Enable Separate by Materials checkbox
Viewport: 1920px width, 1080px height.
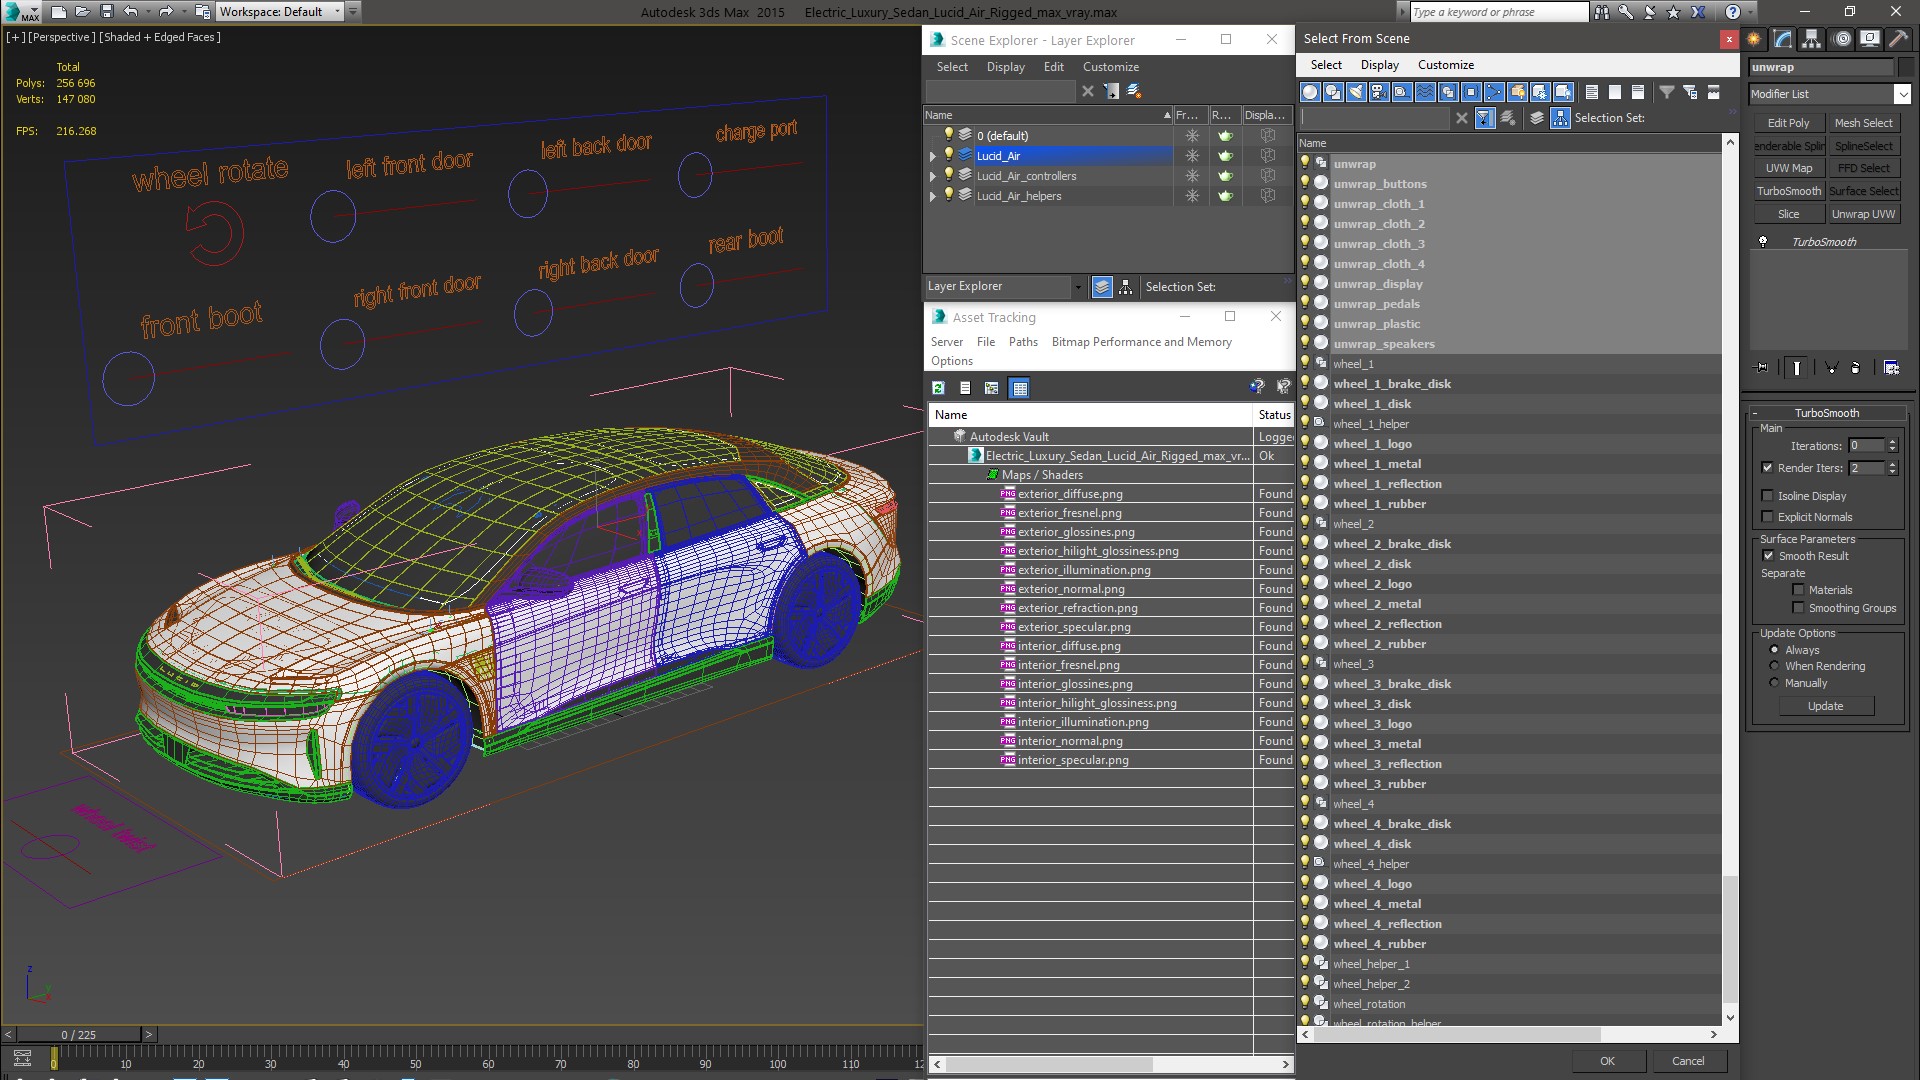click(1798, 590)
